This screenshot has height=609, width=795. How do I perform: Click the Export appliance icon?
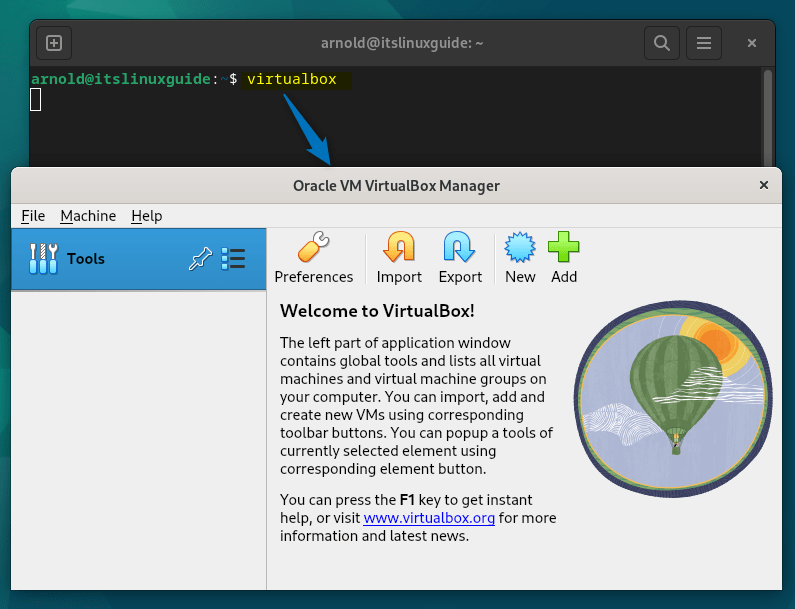[460, 257]
